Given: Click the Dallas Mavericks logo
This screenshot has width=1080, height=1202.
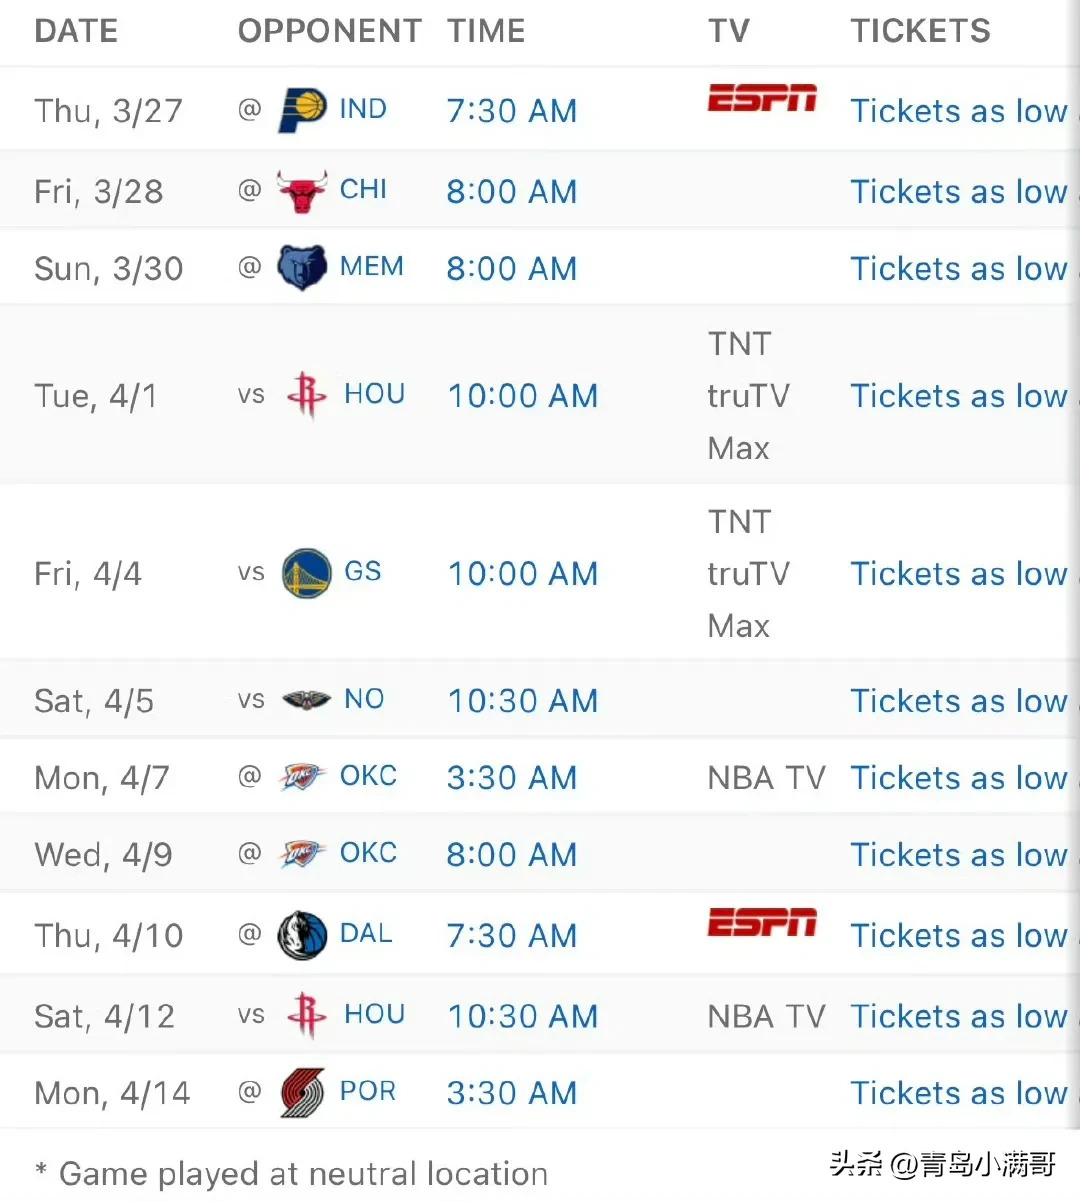Looking at the screenshot, I should pos(302,935).
